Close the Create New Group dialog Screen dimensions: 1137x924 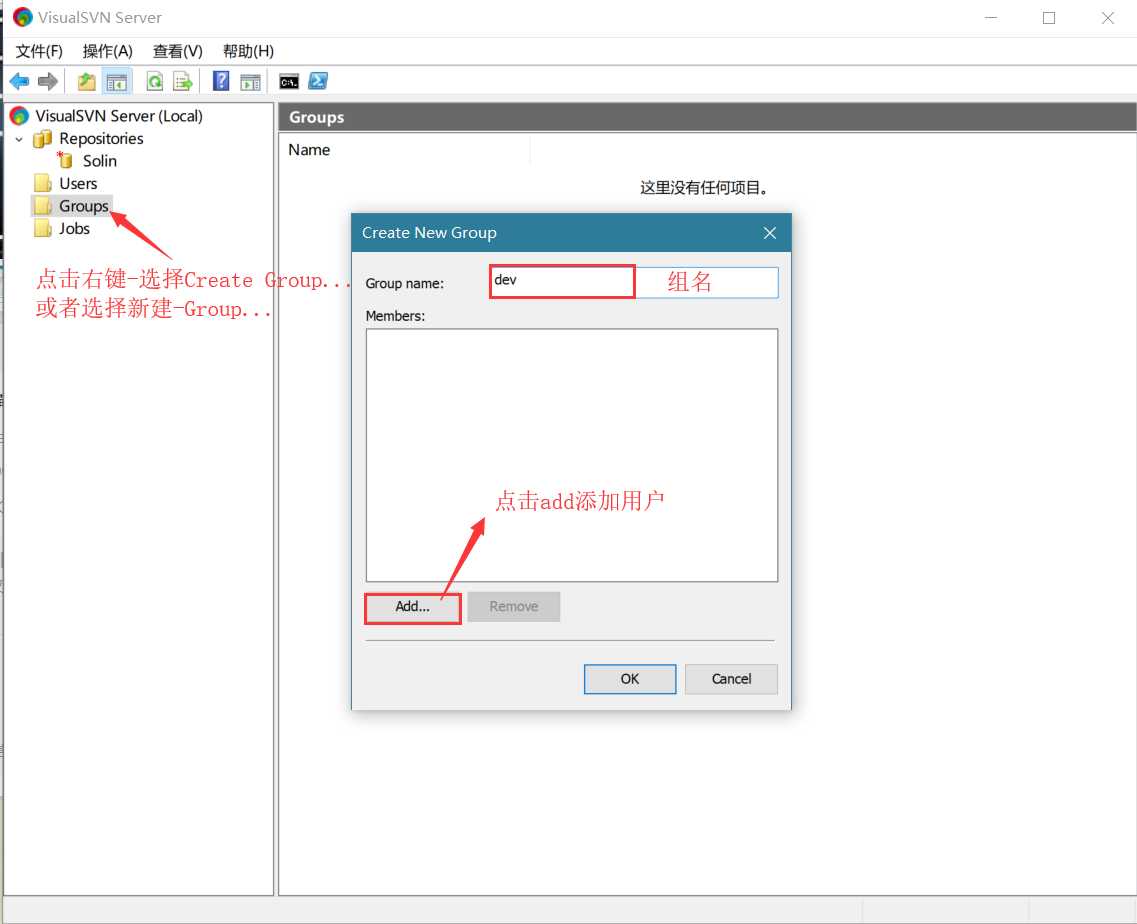pyautogui.click(x=769, y=233)
